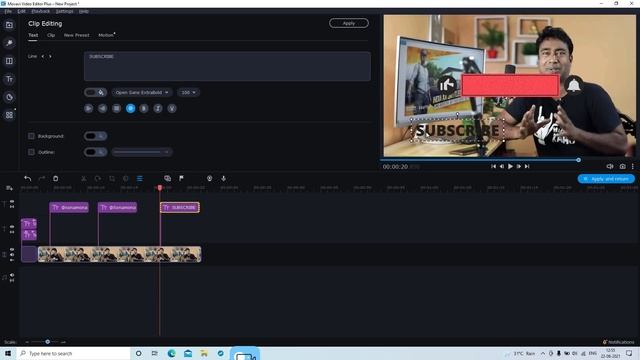Image resolution: width=640 pixels, height=360 pixels.
Task: Open the Settings menu
Action: tap(64, 11)
